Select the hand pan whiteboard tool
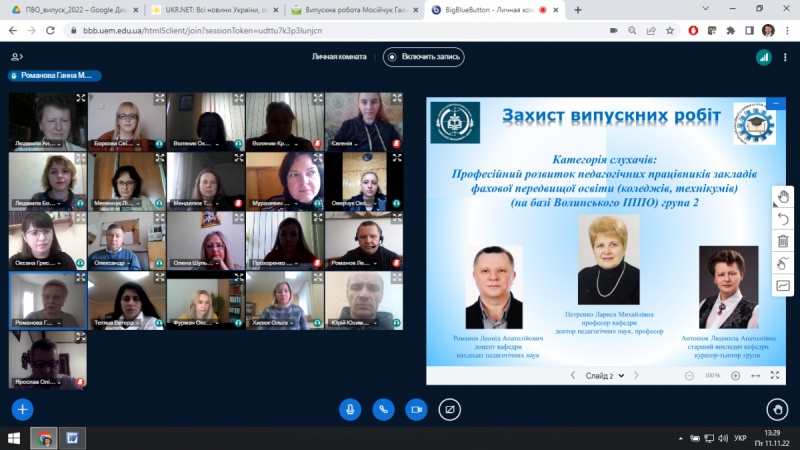 click(x=783, y=197)
